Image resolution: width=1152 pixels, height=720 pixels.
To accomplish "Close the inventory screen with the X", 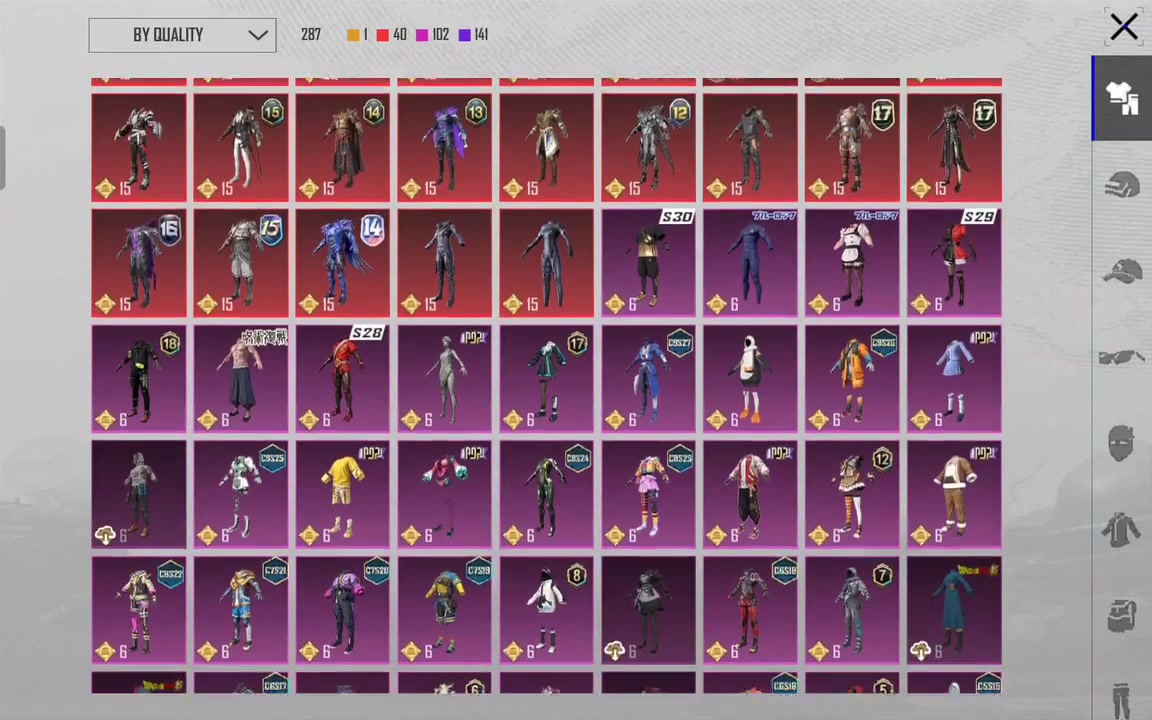I will 1123,27.
